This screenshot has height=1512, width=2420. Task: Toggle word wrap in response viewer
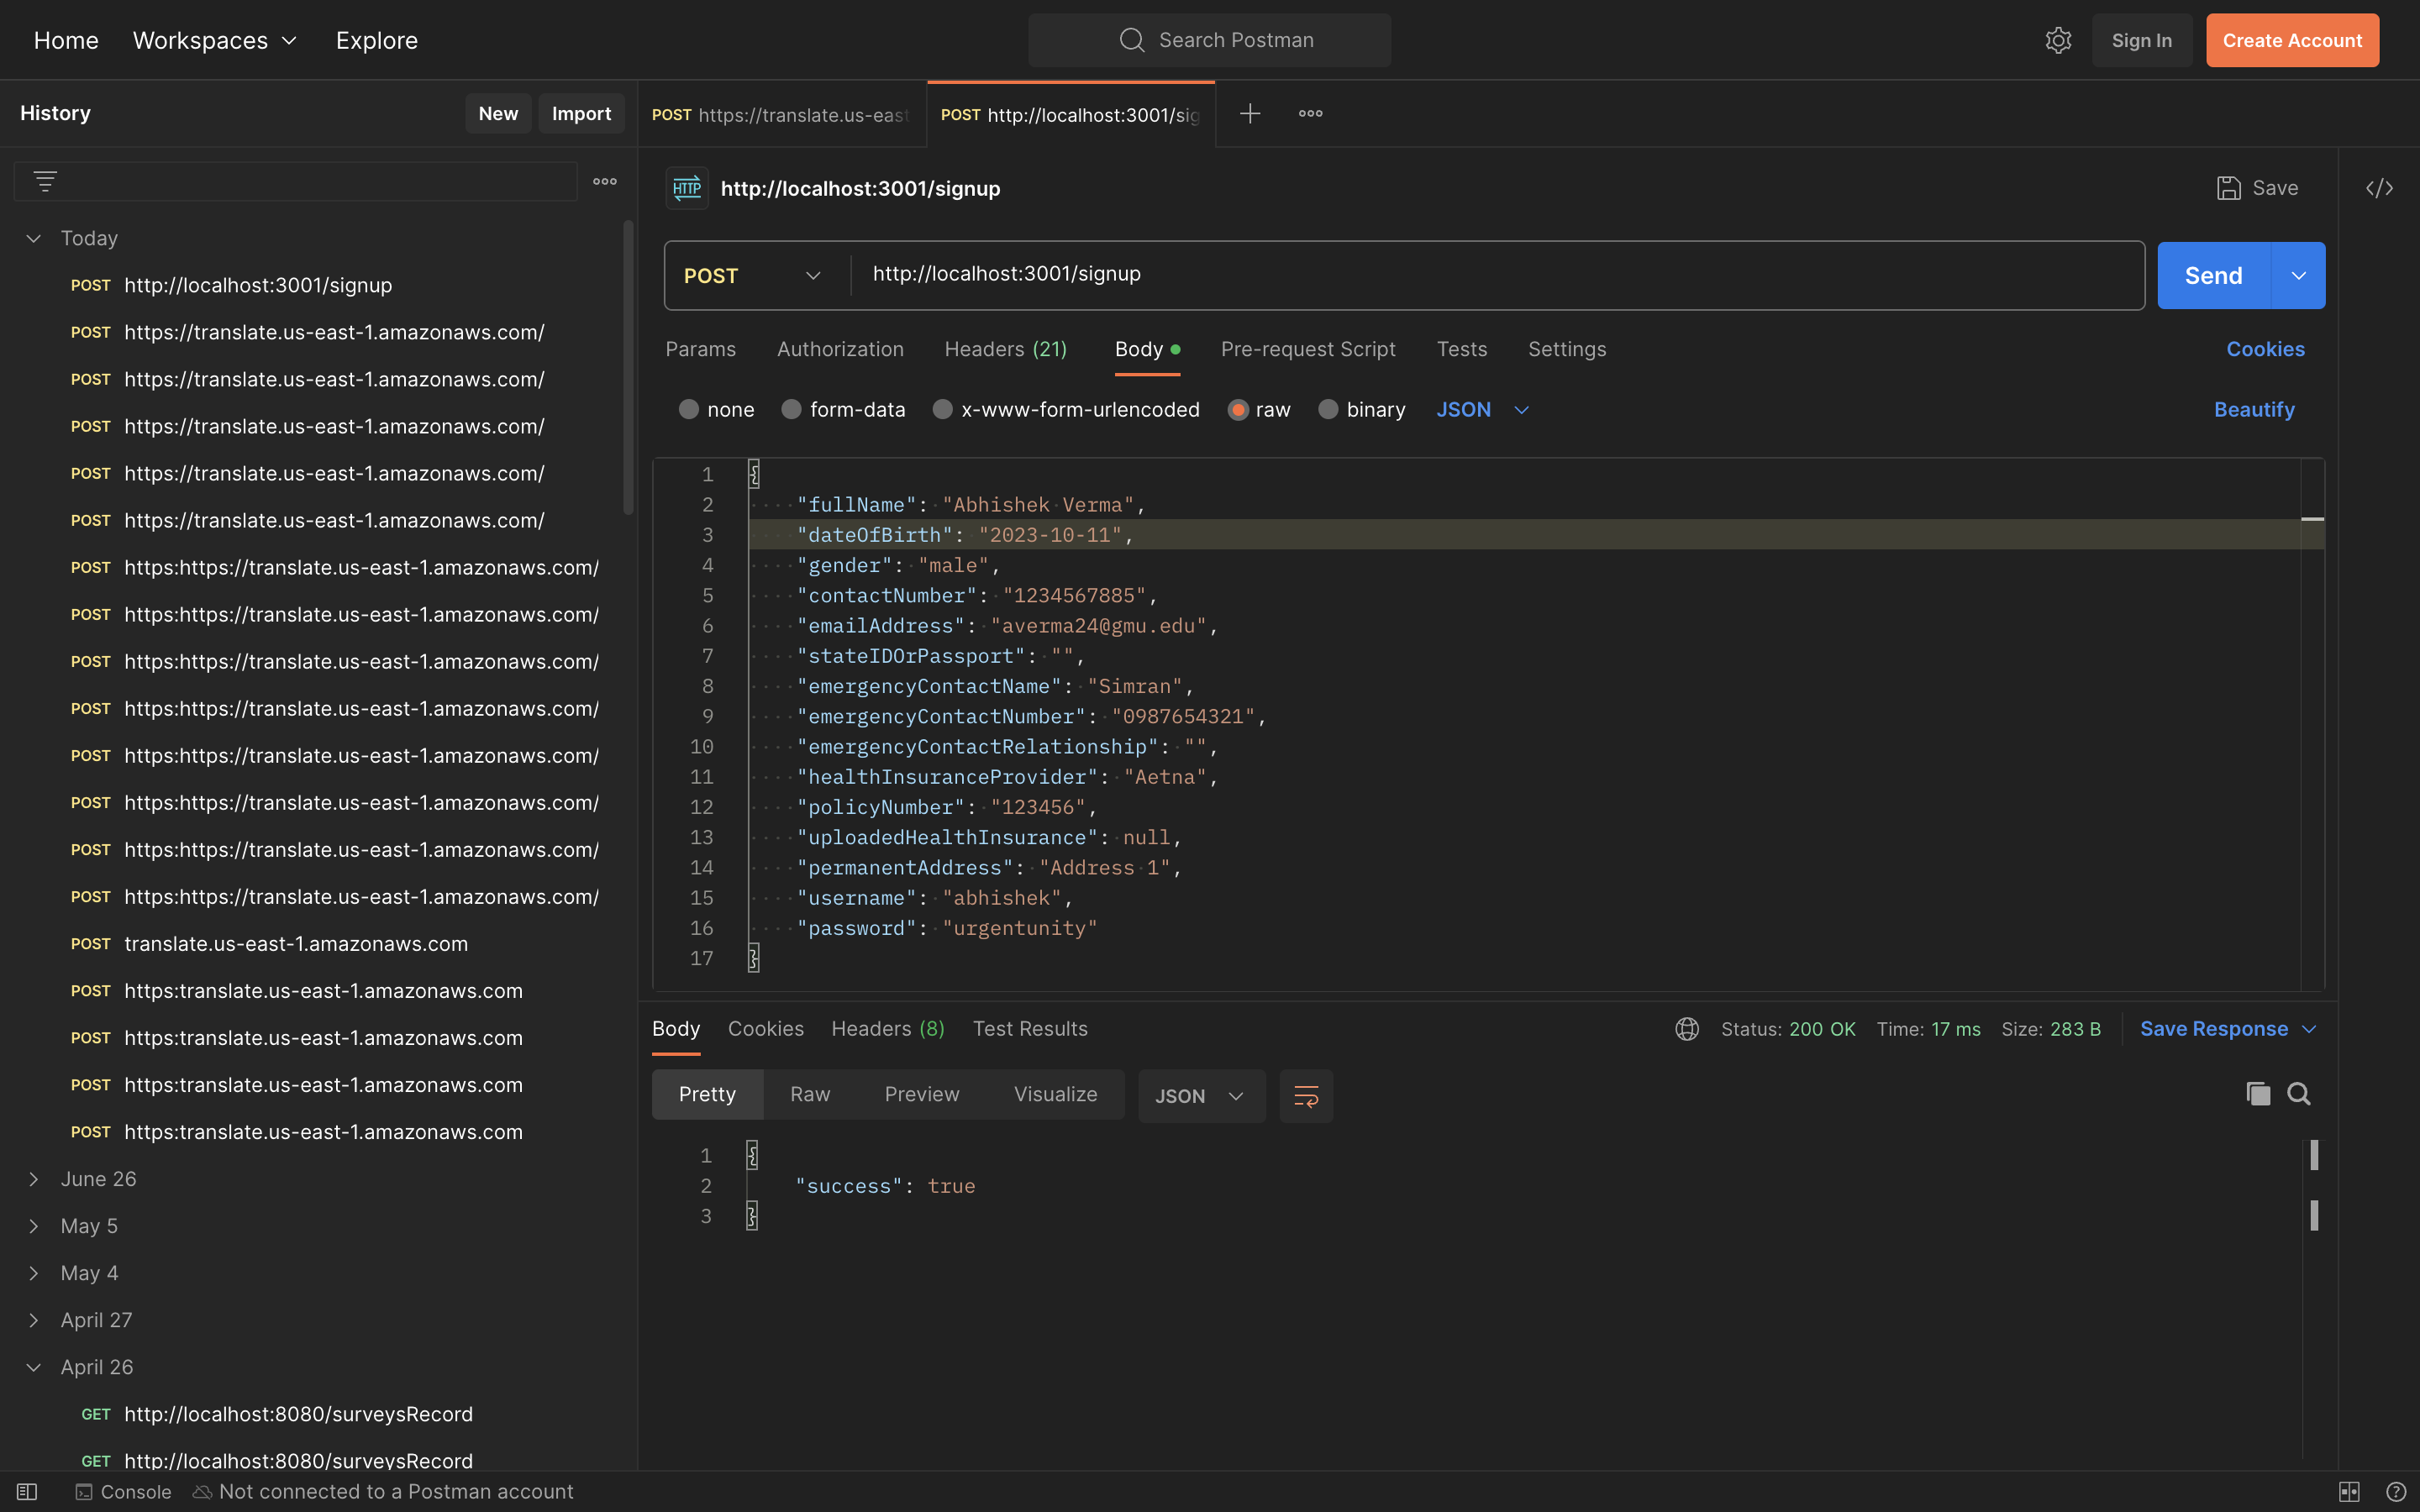(1306, 1096)
